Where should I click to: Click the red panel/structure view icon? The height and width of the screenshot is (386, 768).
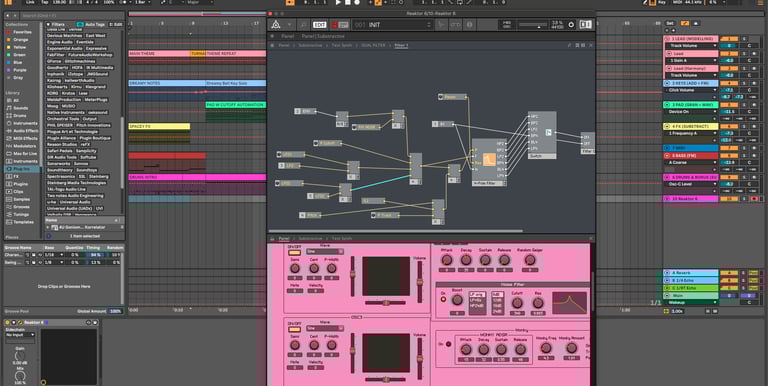[x=340, y=24]
